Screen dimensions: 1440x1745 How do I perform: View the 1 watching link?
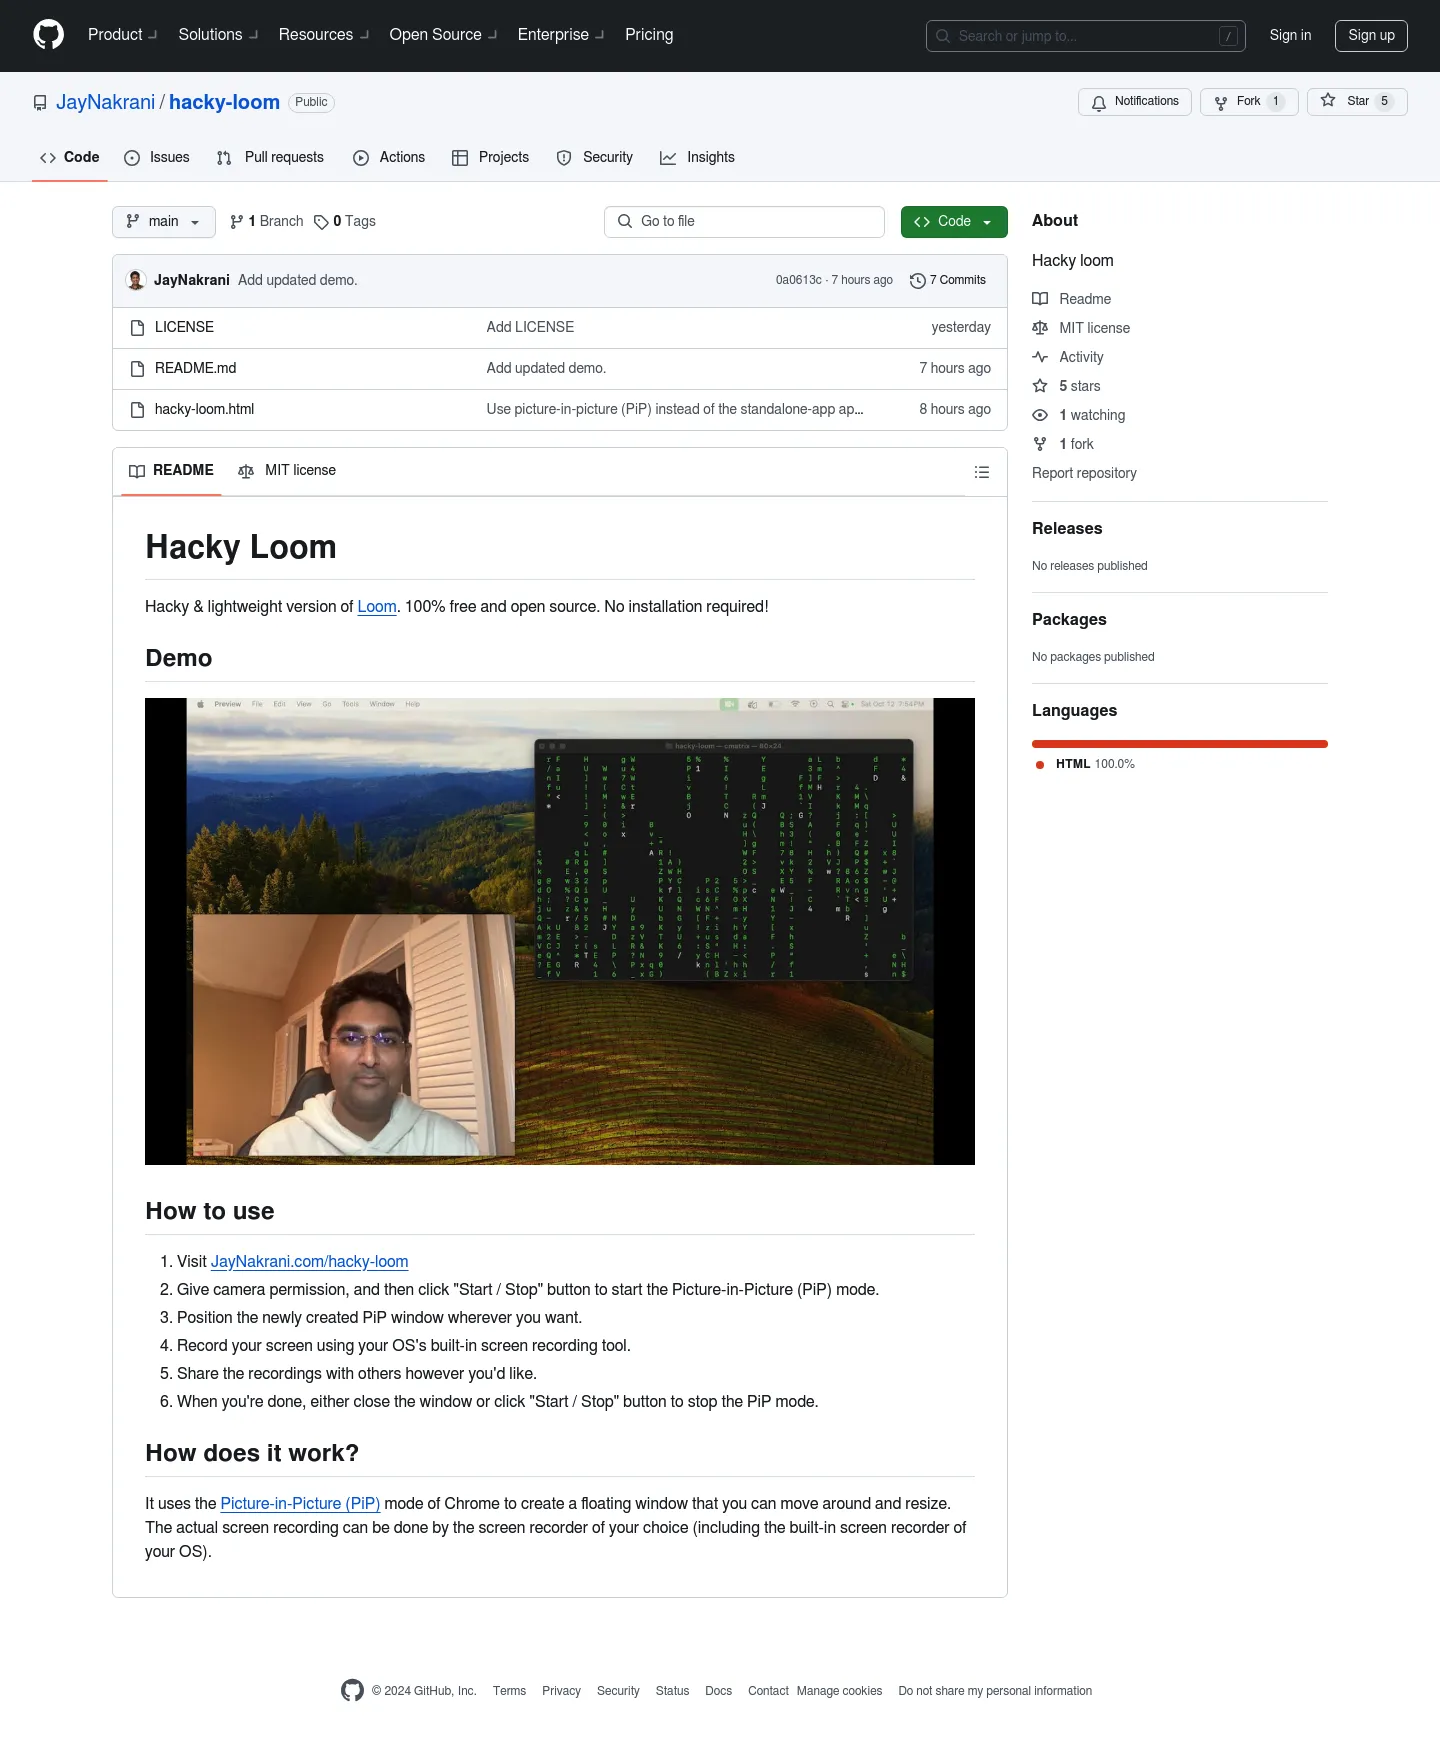click(1079, 415)
